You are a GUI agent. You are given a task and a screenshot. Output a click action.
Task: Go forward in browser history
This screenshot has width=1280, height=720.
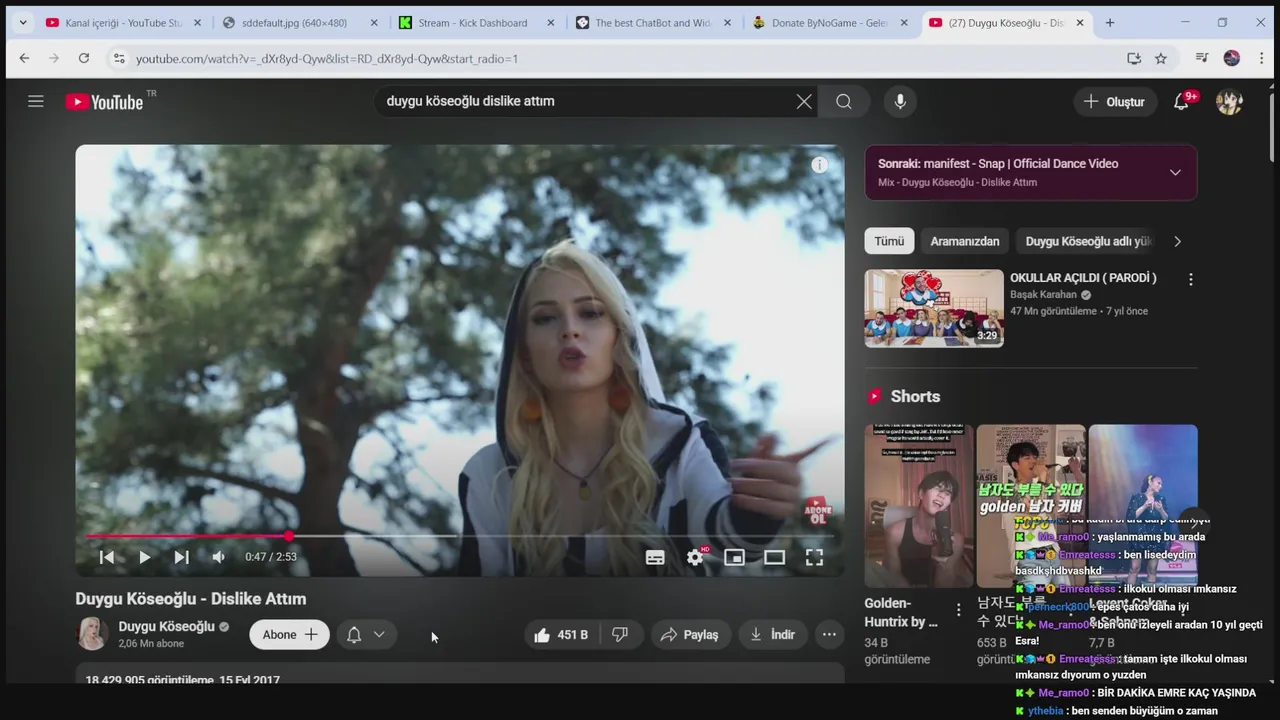coord(54,58)
